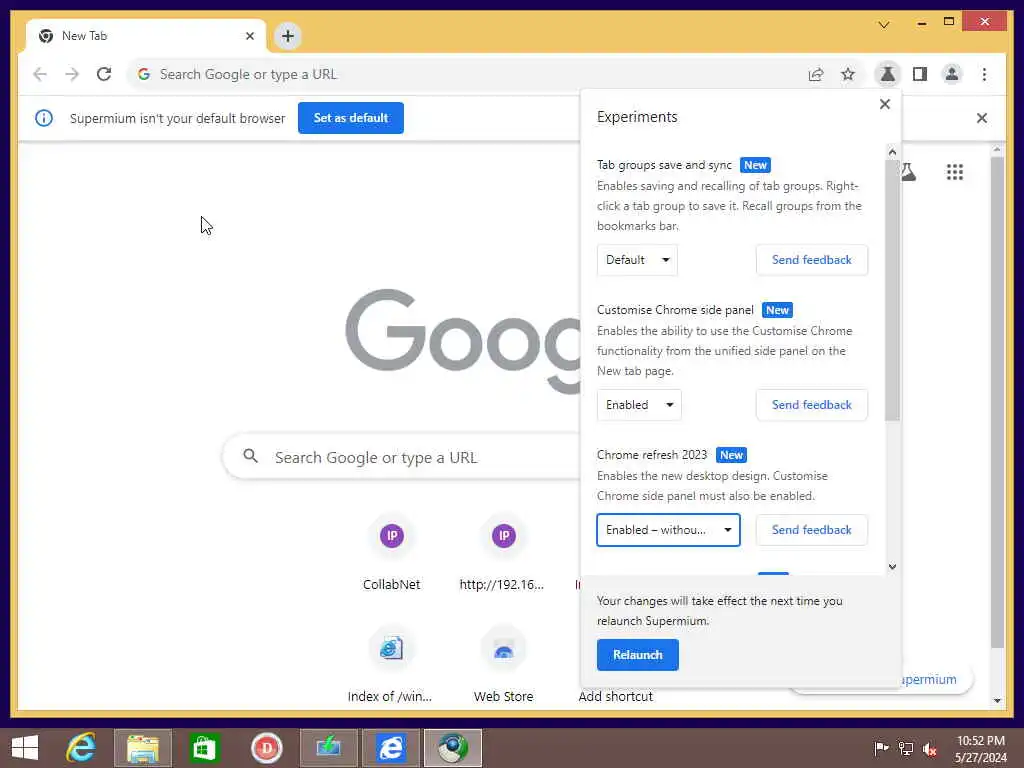The height and width of the screenshot is (768, 1024).
Task: Open File Explorer from taskbar
Action: [142, 748]
